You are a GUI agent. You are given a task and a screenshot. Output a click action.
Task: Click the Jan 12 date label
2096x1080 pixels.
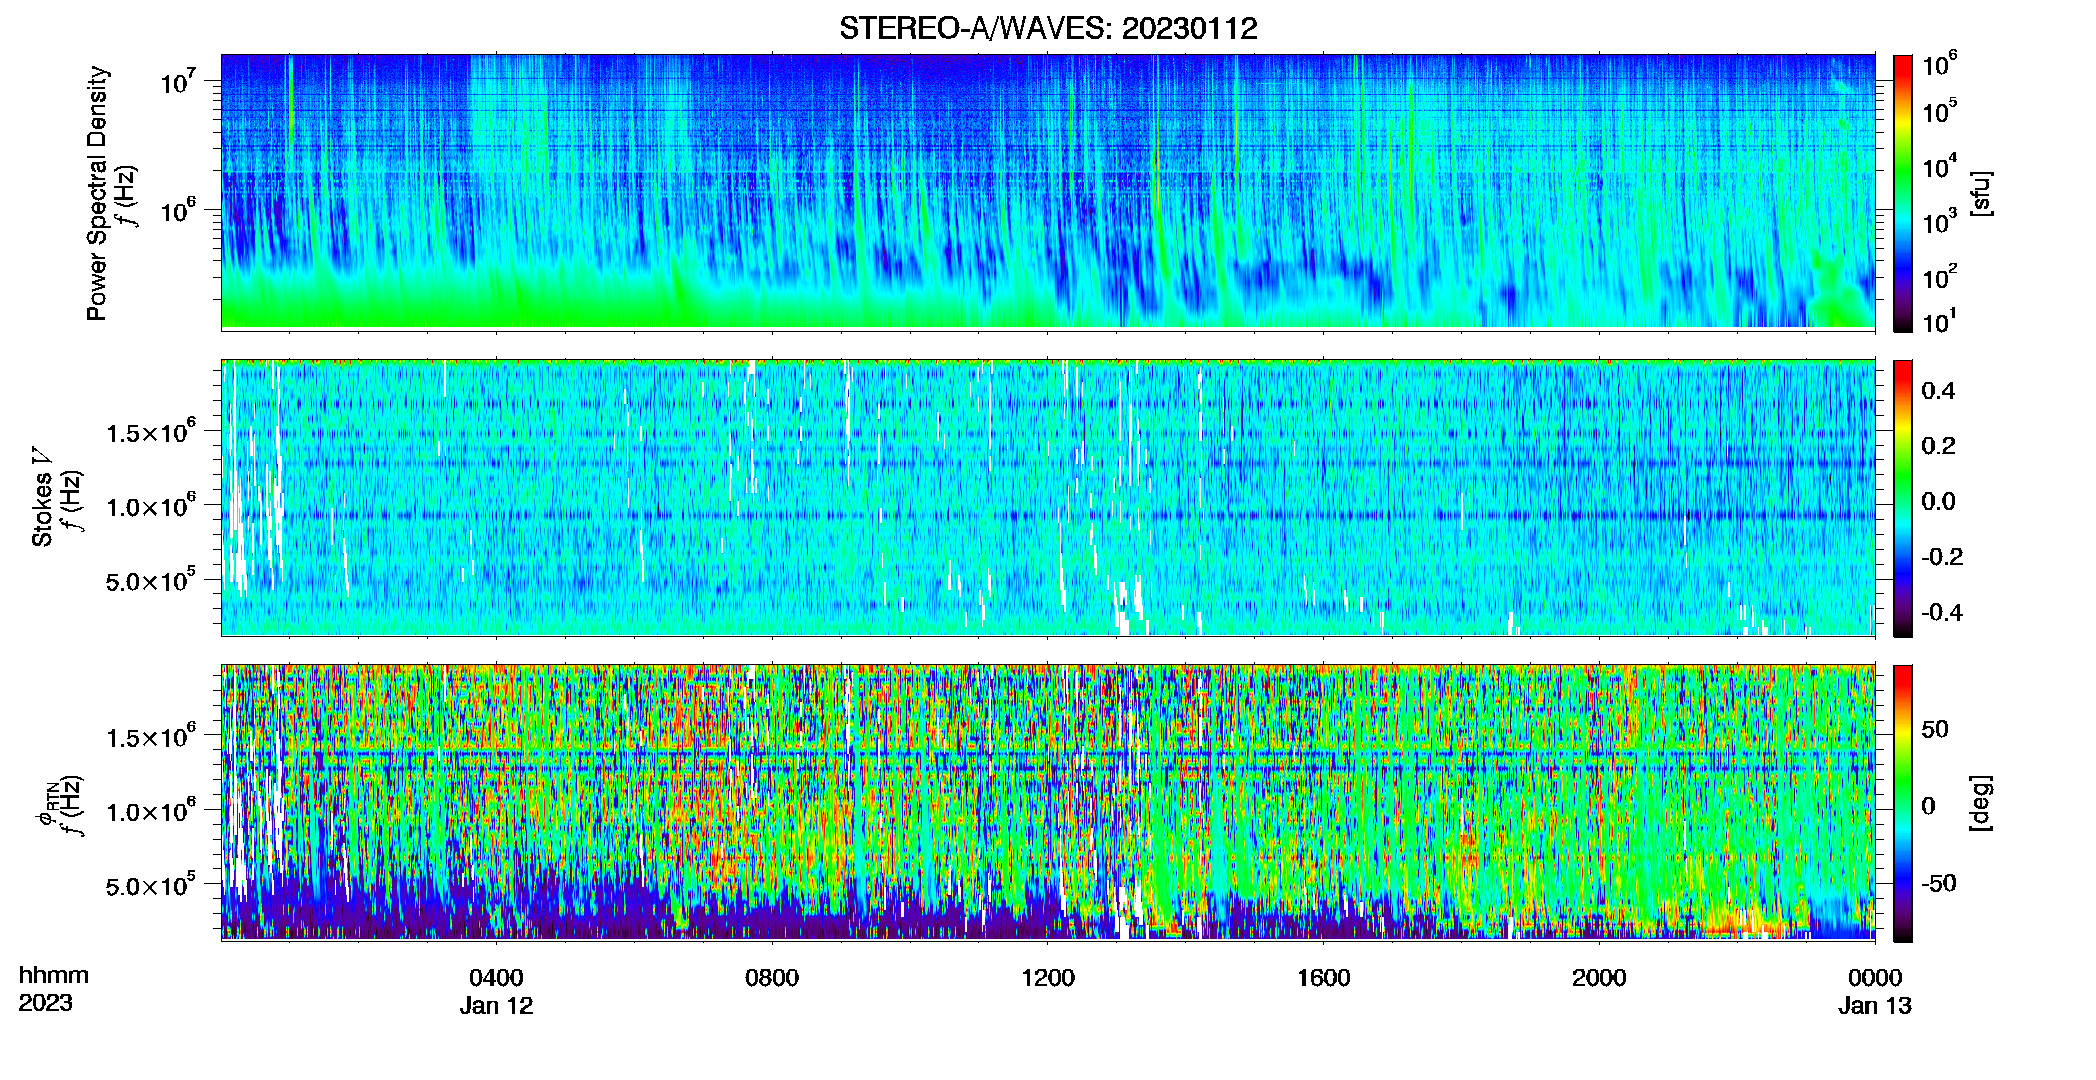(x=497, y=1006)
